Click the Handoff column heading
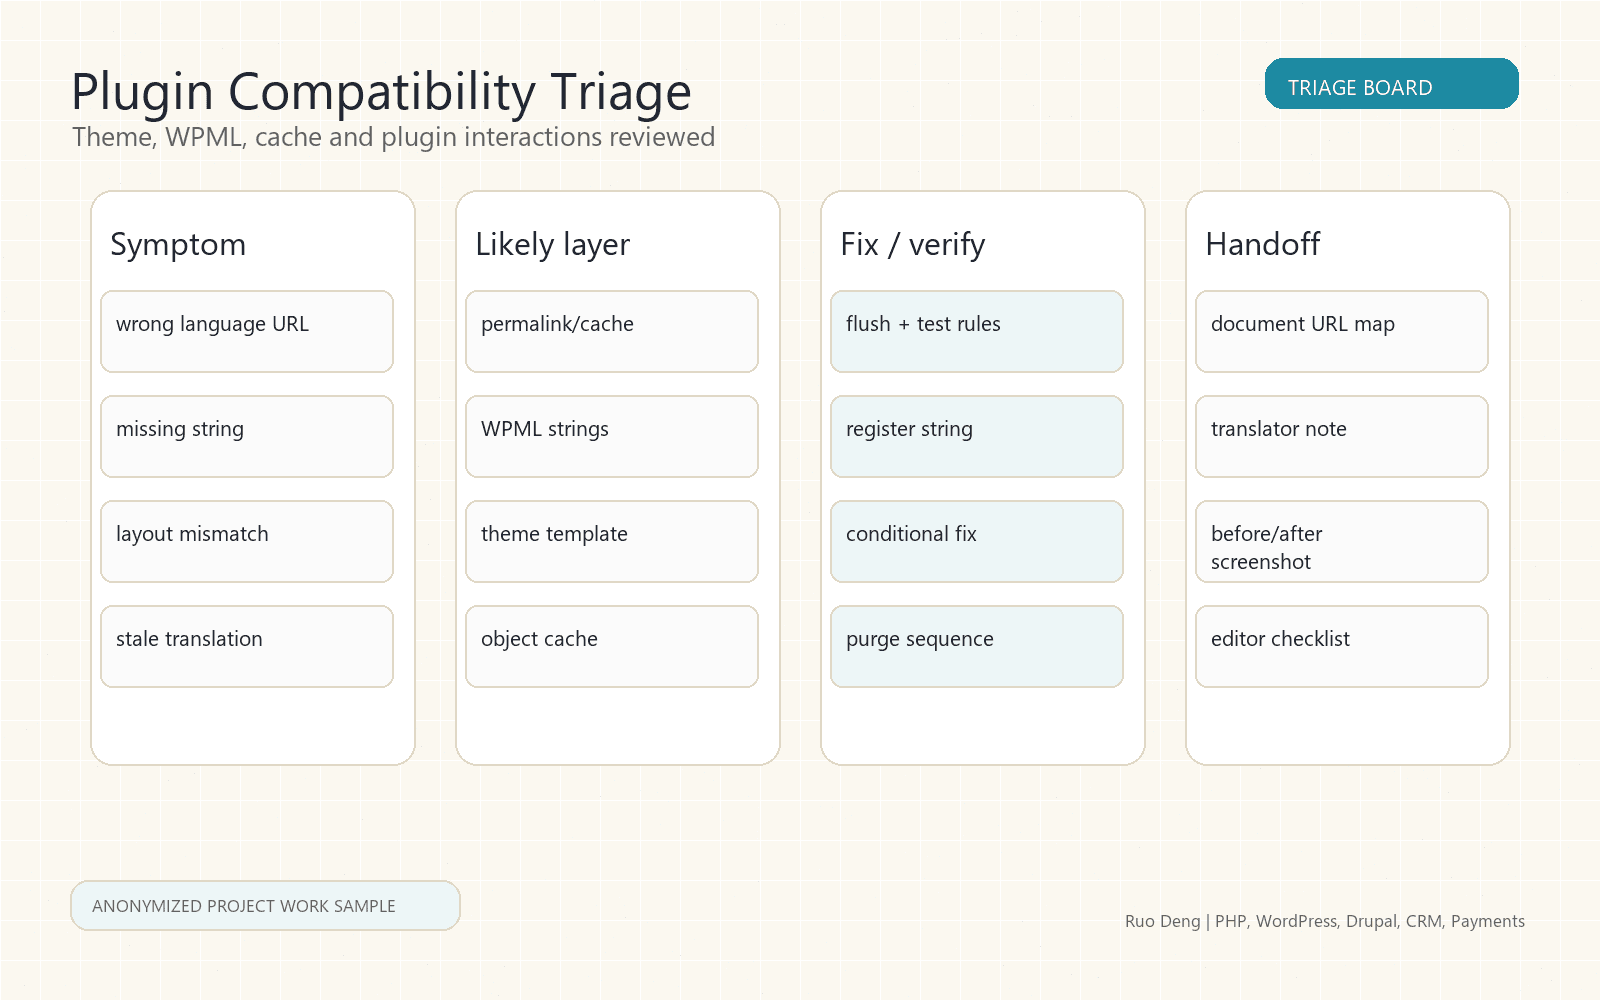 1263,244
